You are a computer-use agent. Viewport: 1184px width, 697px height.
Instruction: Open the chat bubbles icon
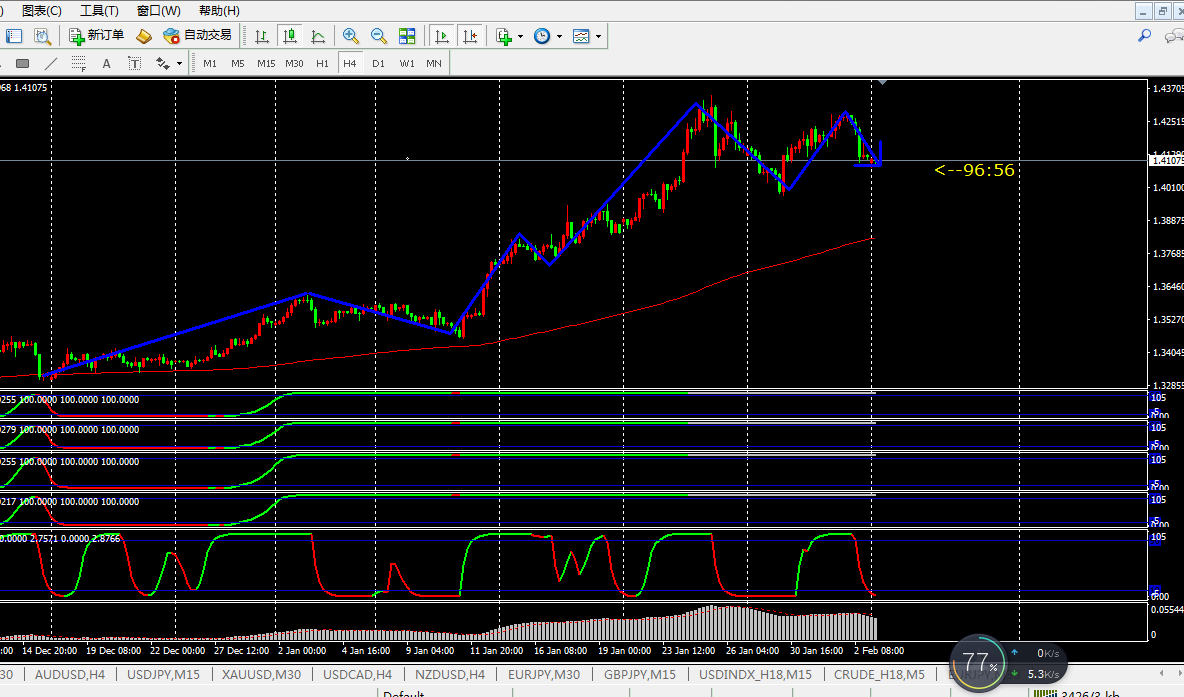click(1174, 35)
